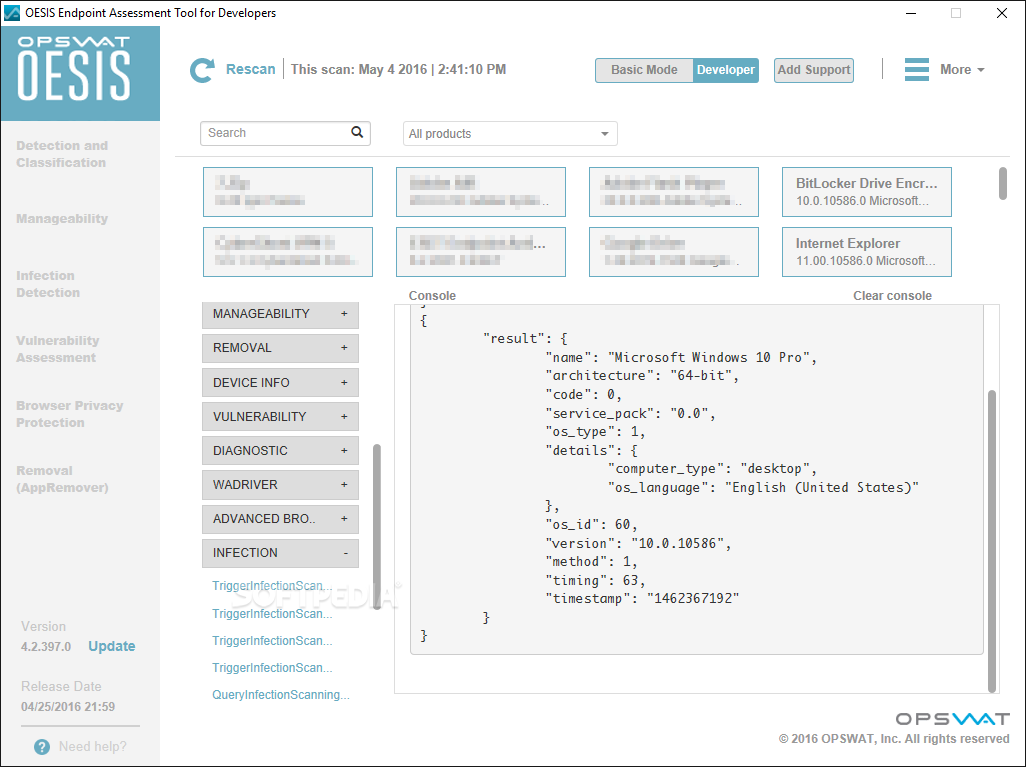Open the All products dropdown
Screen dimensions: 1026x767
(510, 134)
